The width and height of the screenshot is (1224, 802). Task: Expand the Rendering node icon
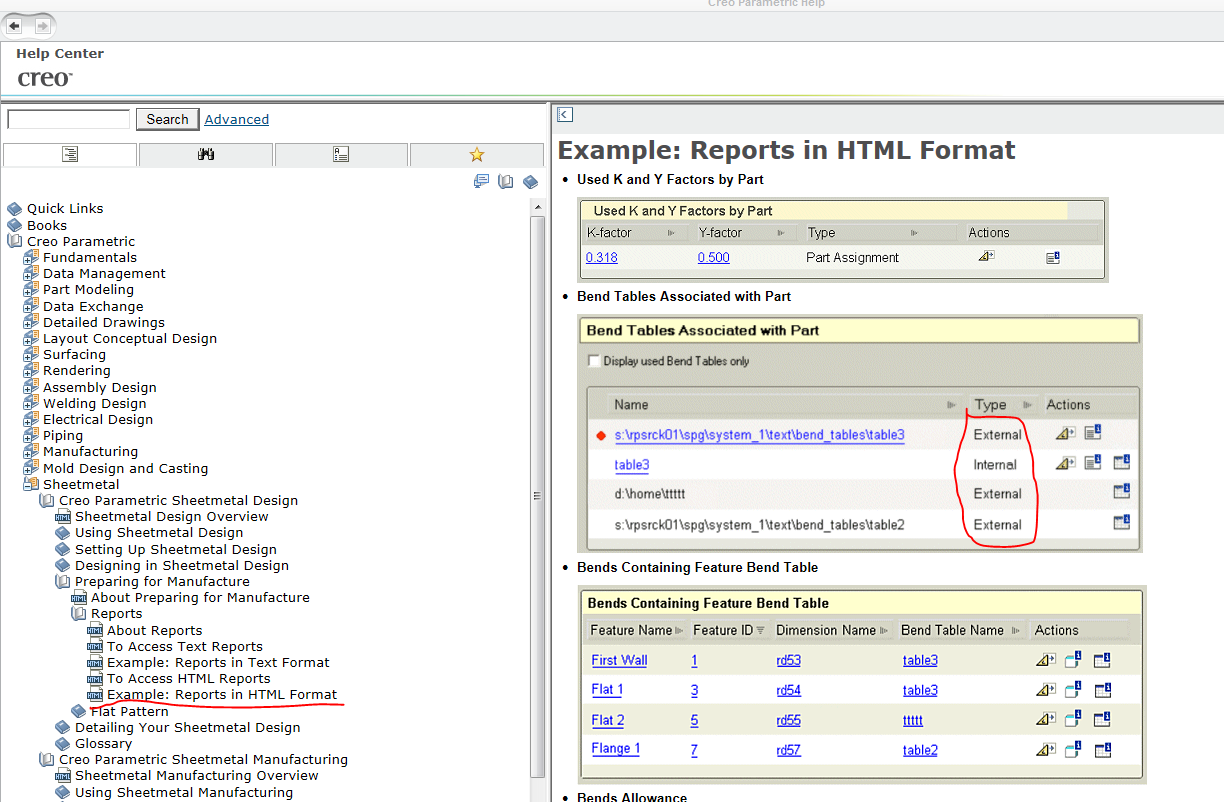[31, 370]
